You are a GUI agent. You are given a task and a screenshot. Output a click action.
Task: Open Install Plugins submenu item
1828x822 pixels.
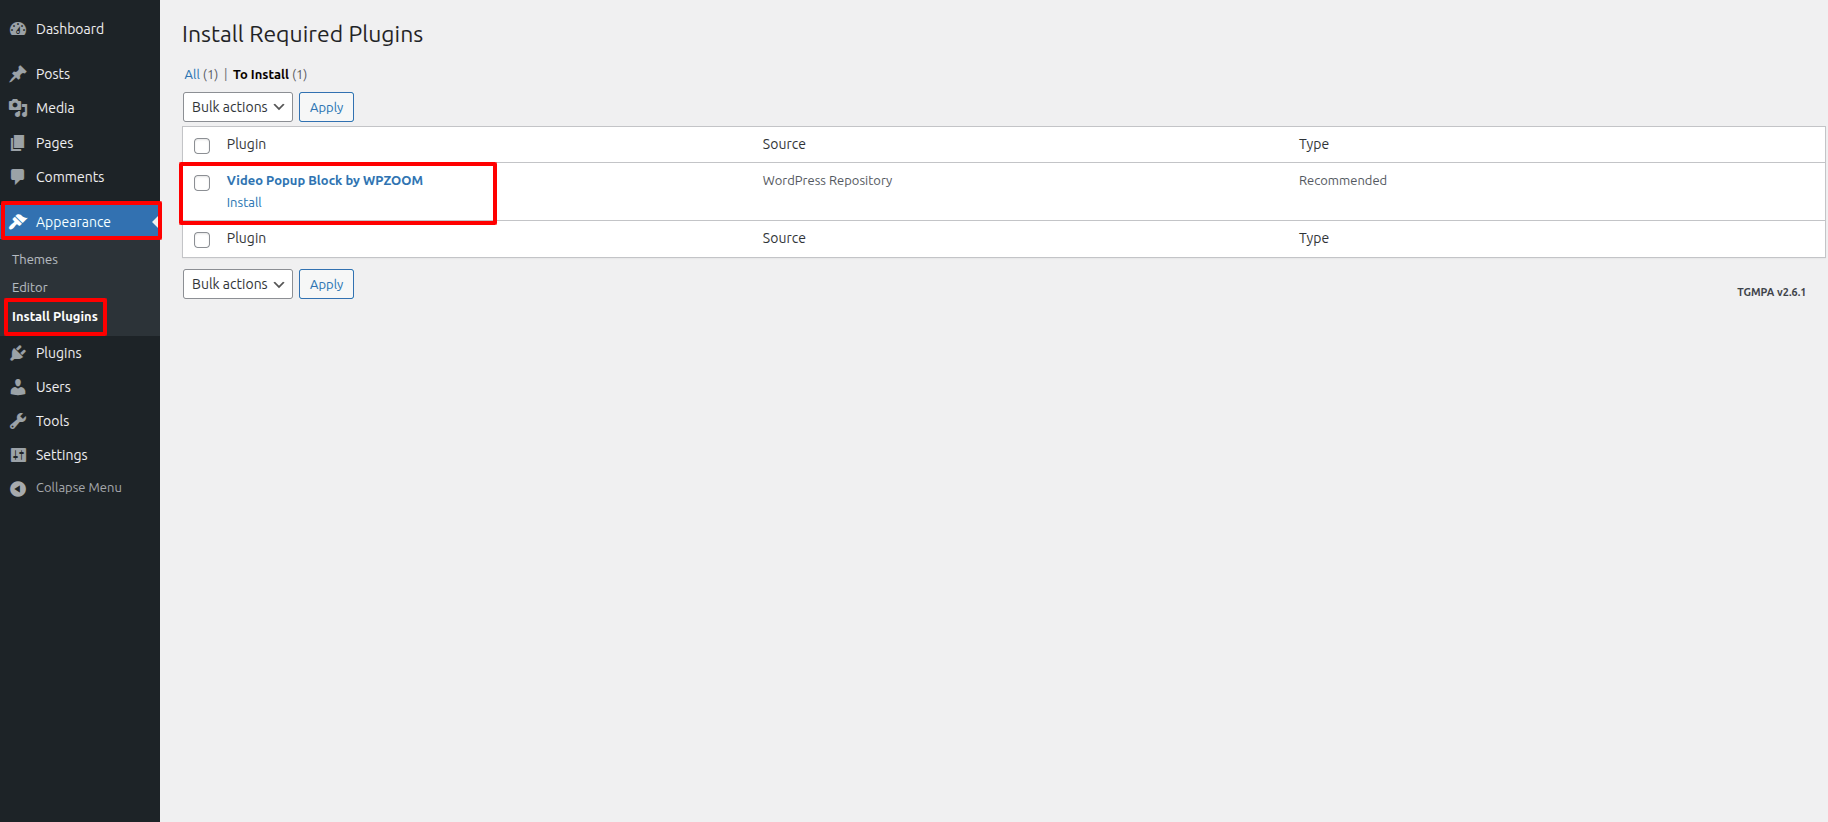(x=55, y=317)
